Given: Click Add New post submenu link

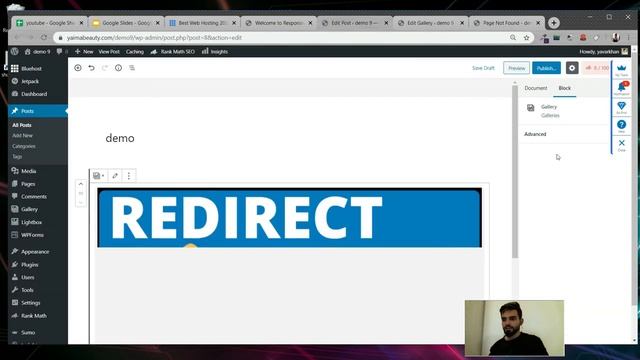Looking at the screenshot, I should [22, 136].
